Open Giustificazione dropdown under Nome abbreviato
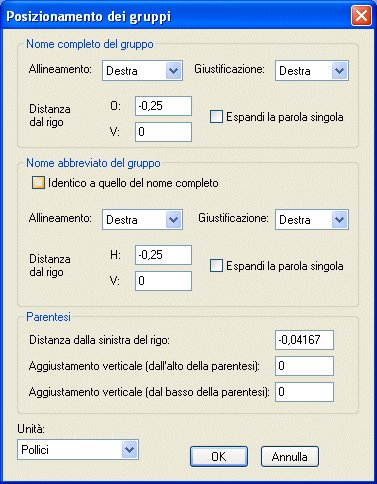This screenshot has height=484, width=377. (312, 220)
